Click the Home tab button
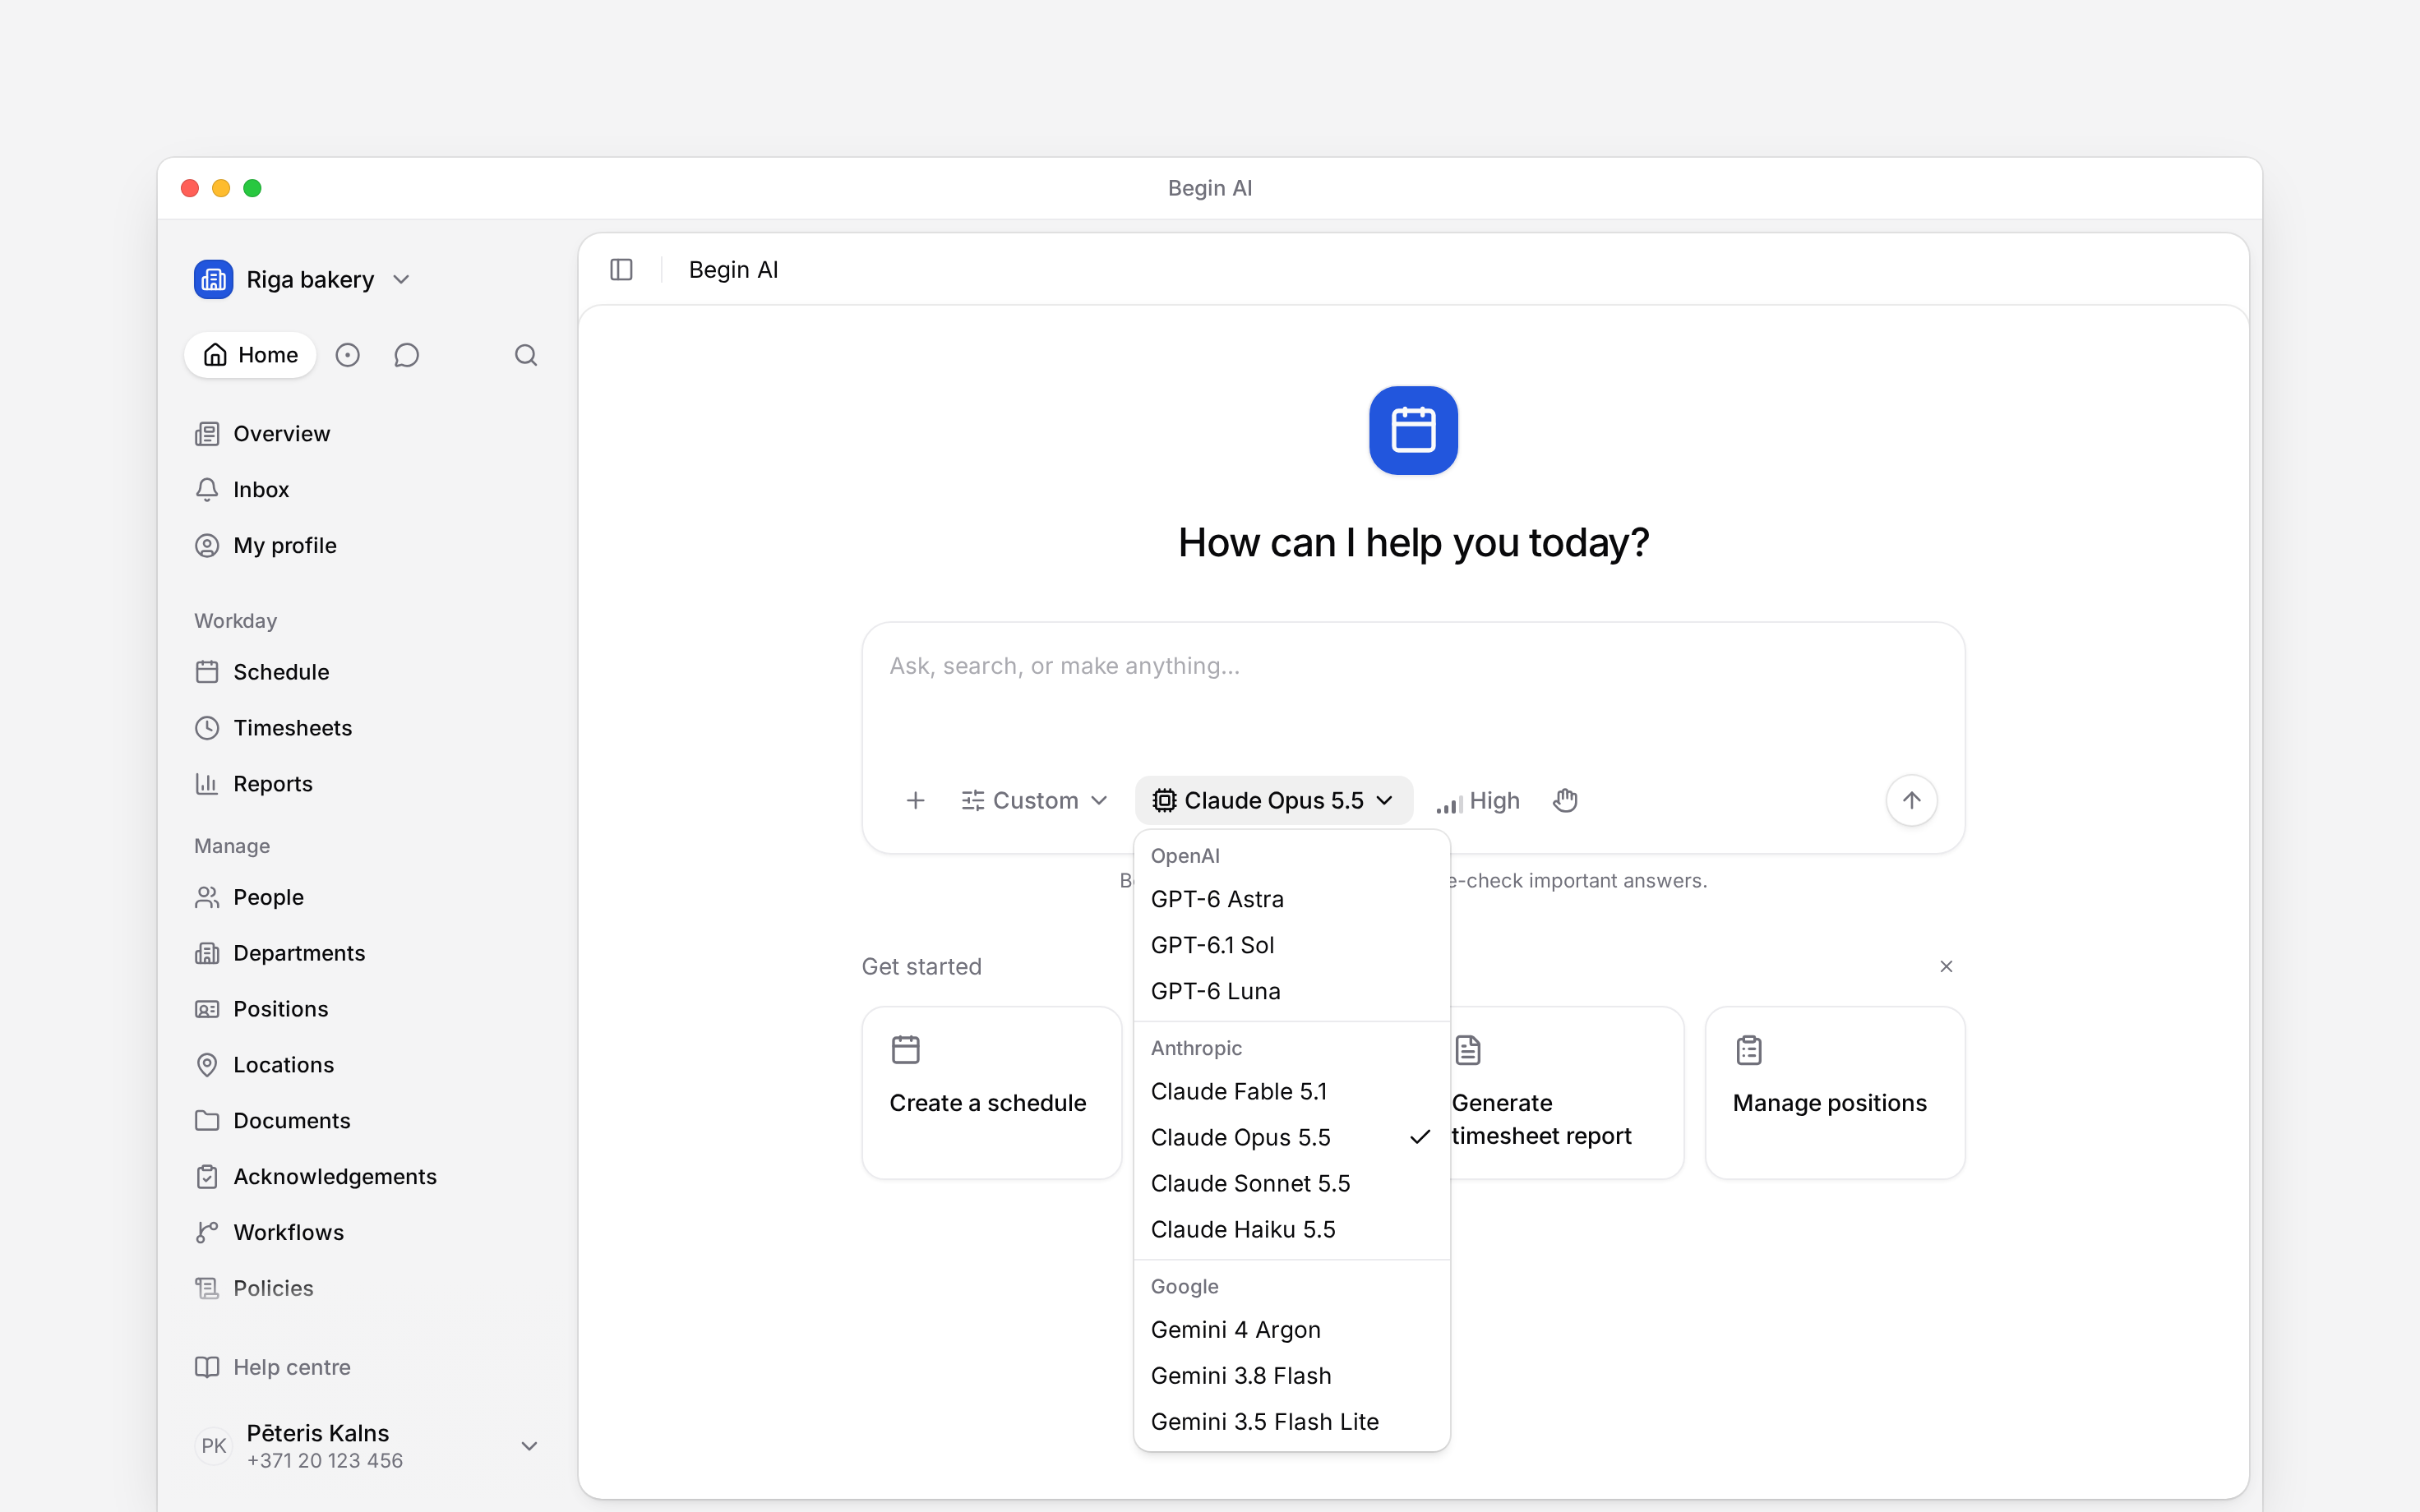This screenshot has height=1512, width=2420. click(x=250, y=355)
